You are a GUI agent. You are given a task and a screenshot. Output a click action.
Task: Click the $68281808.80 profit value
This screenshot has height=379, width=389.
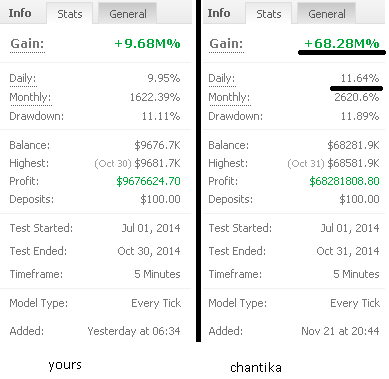click(x=344, y=181)
